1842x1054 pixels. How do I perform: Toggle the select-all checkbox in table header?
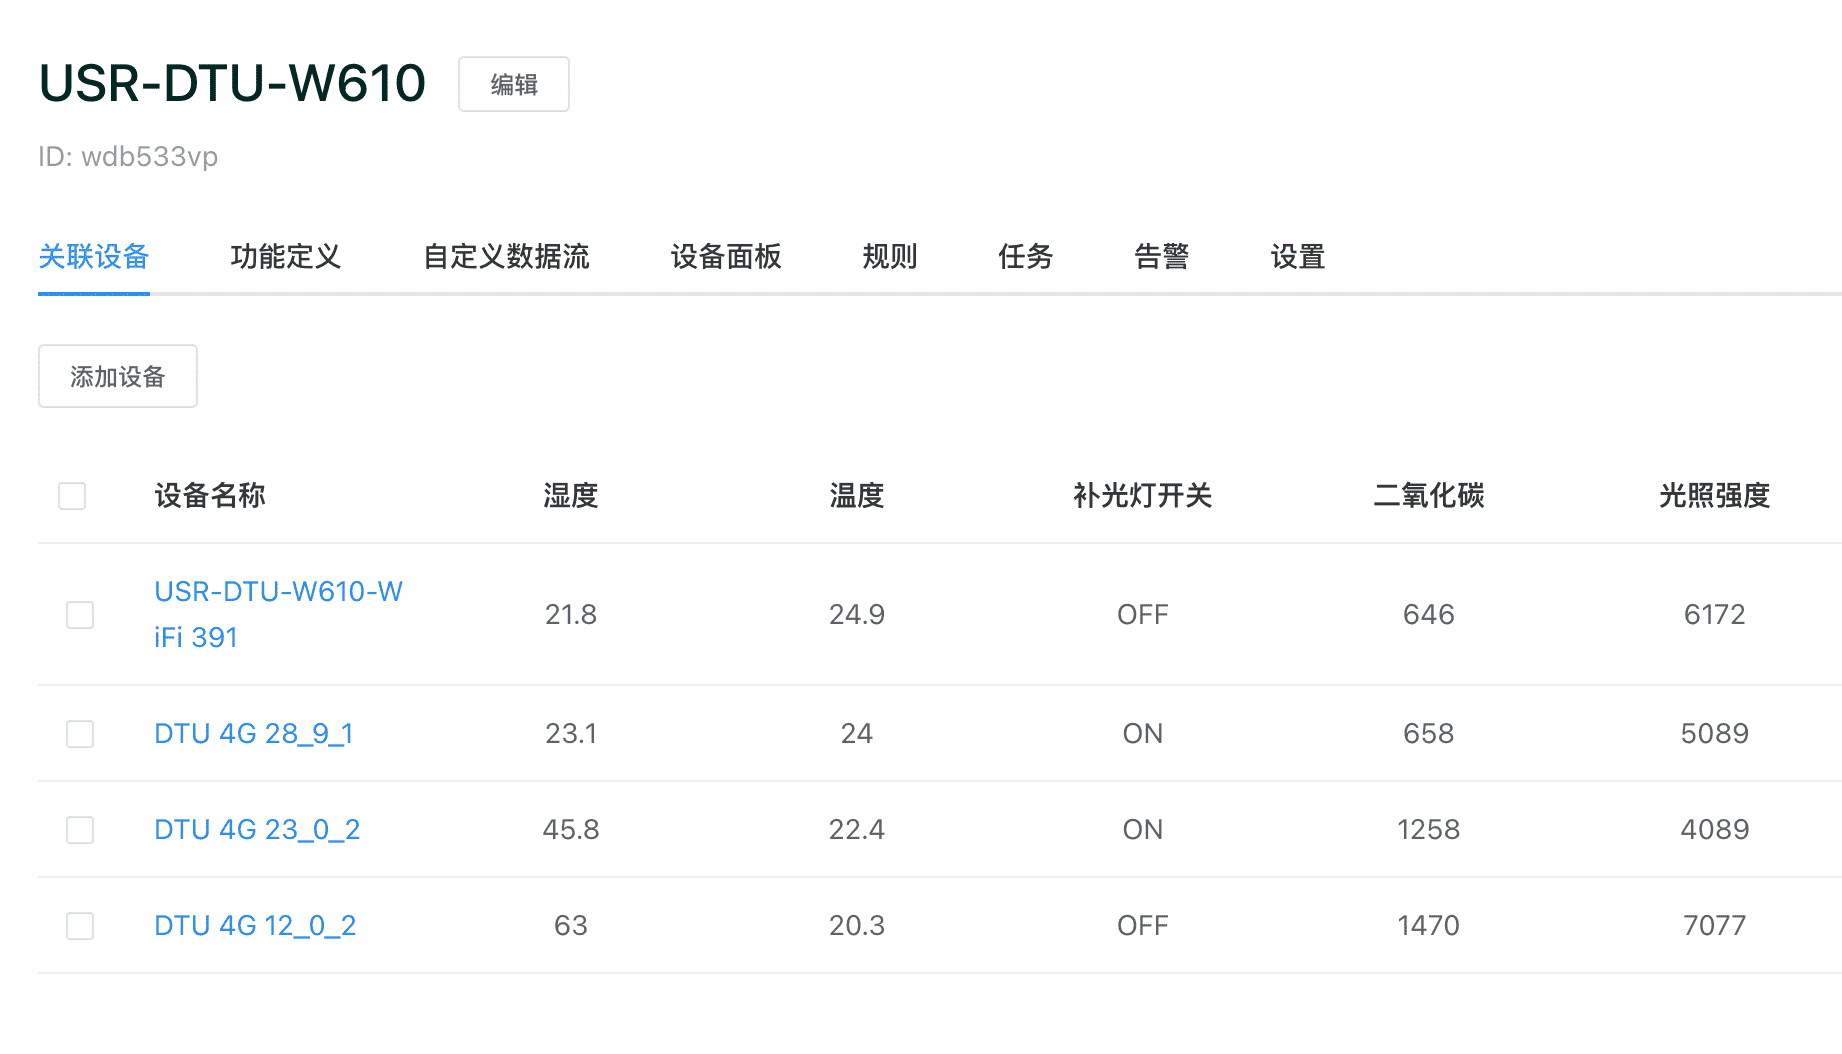coord(72,496)
